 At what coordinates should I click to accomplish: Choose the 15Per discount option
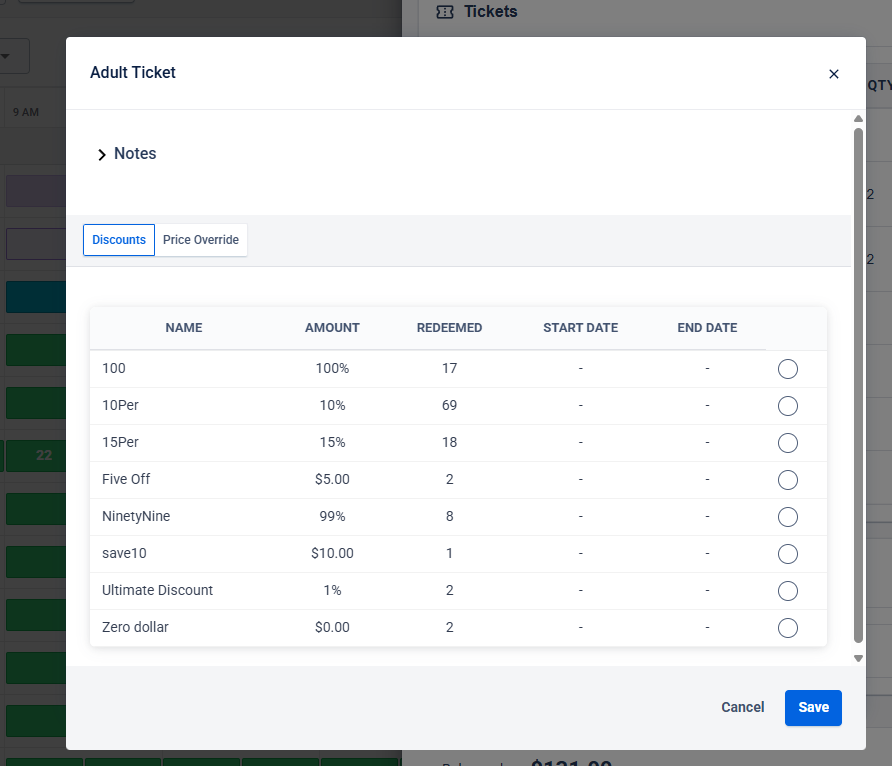pyautogui.click(x=787, y=443)
